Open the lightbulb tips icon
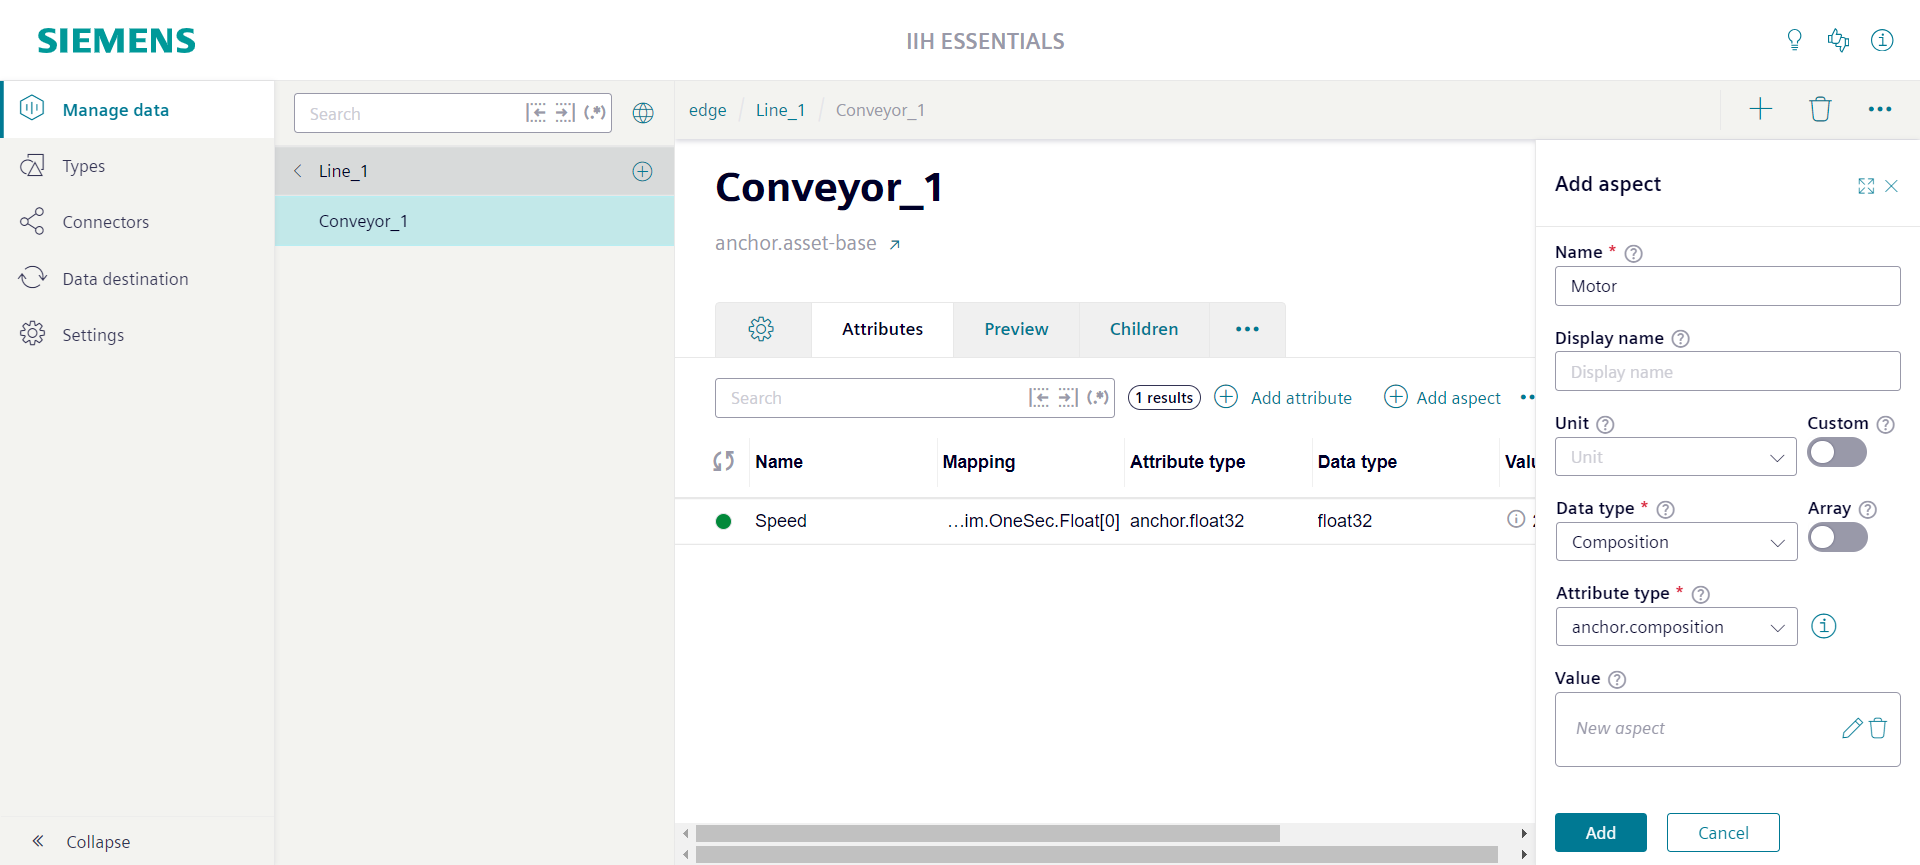 tap(1794, 40)
